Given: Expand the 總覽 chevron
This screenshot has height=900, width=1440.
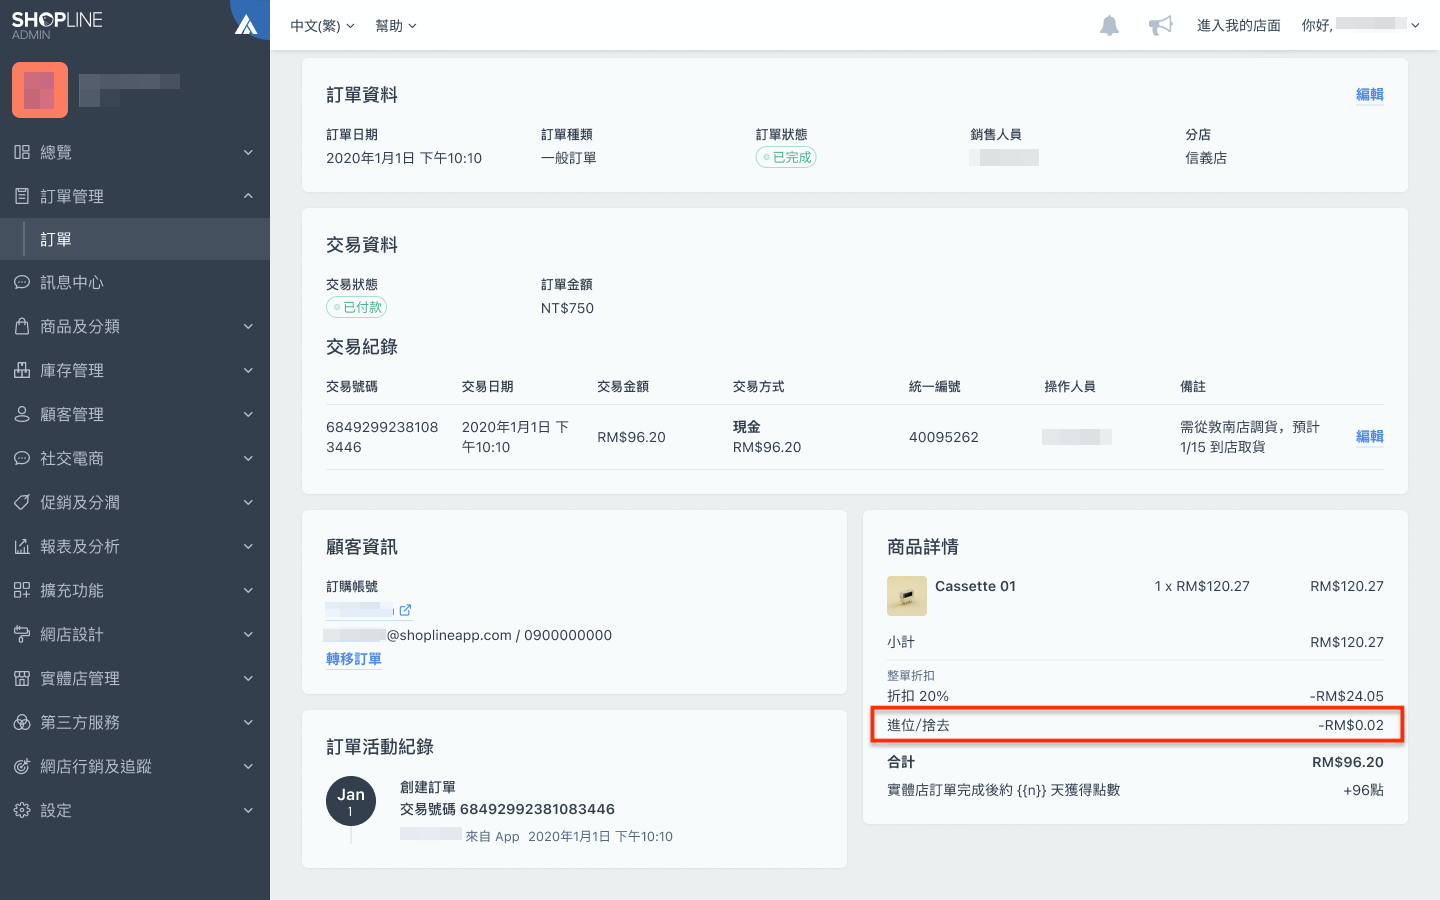Looking at the screenshot, I should pyautogui.click(x=248, y=152).
